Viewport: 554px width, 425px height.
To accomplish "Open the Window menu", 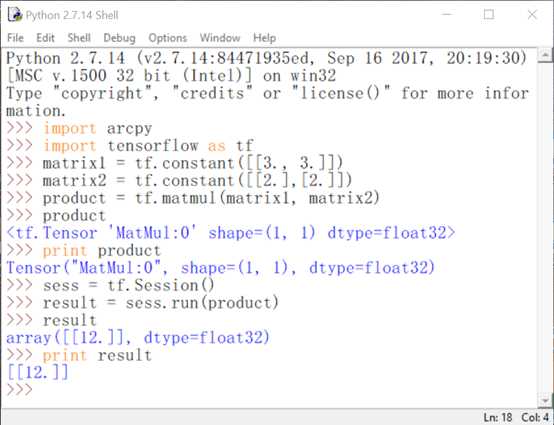I will click(220, 38).
